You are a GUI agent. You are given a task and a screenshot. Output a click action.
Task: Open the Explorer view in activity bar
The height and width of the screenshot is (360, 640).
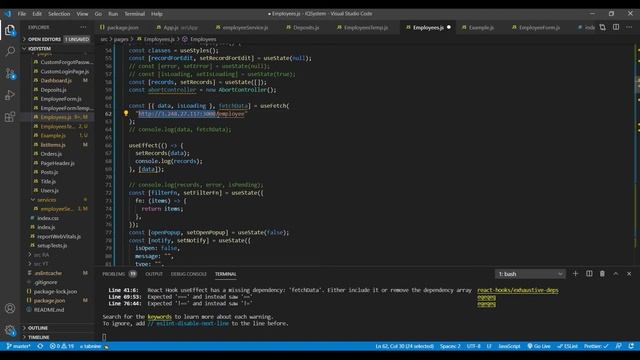click(x=10, y=30)
